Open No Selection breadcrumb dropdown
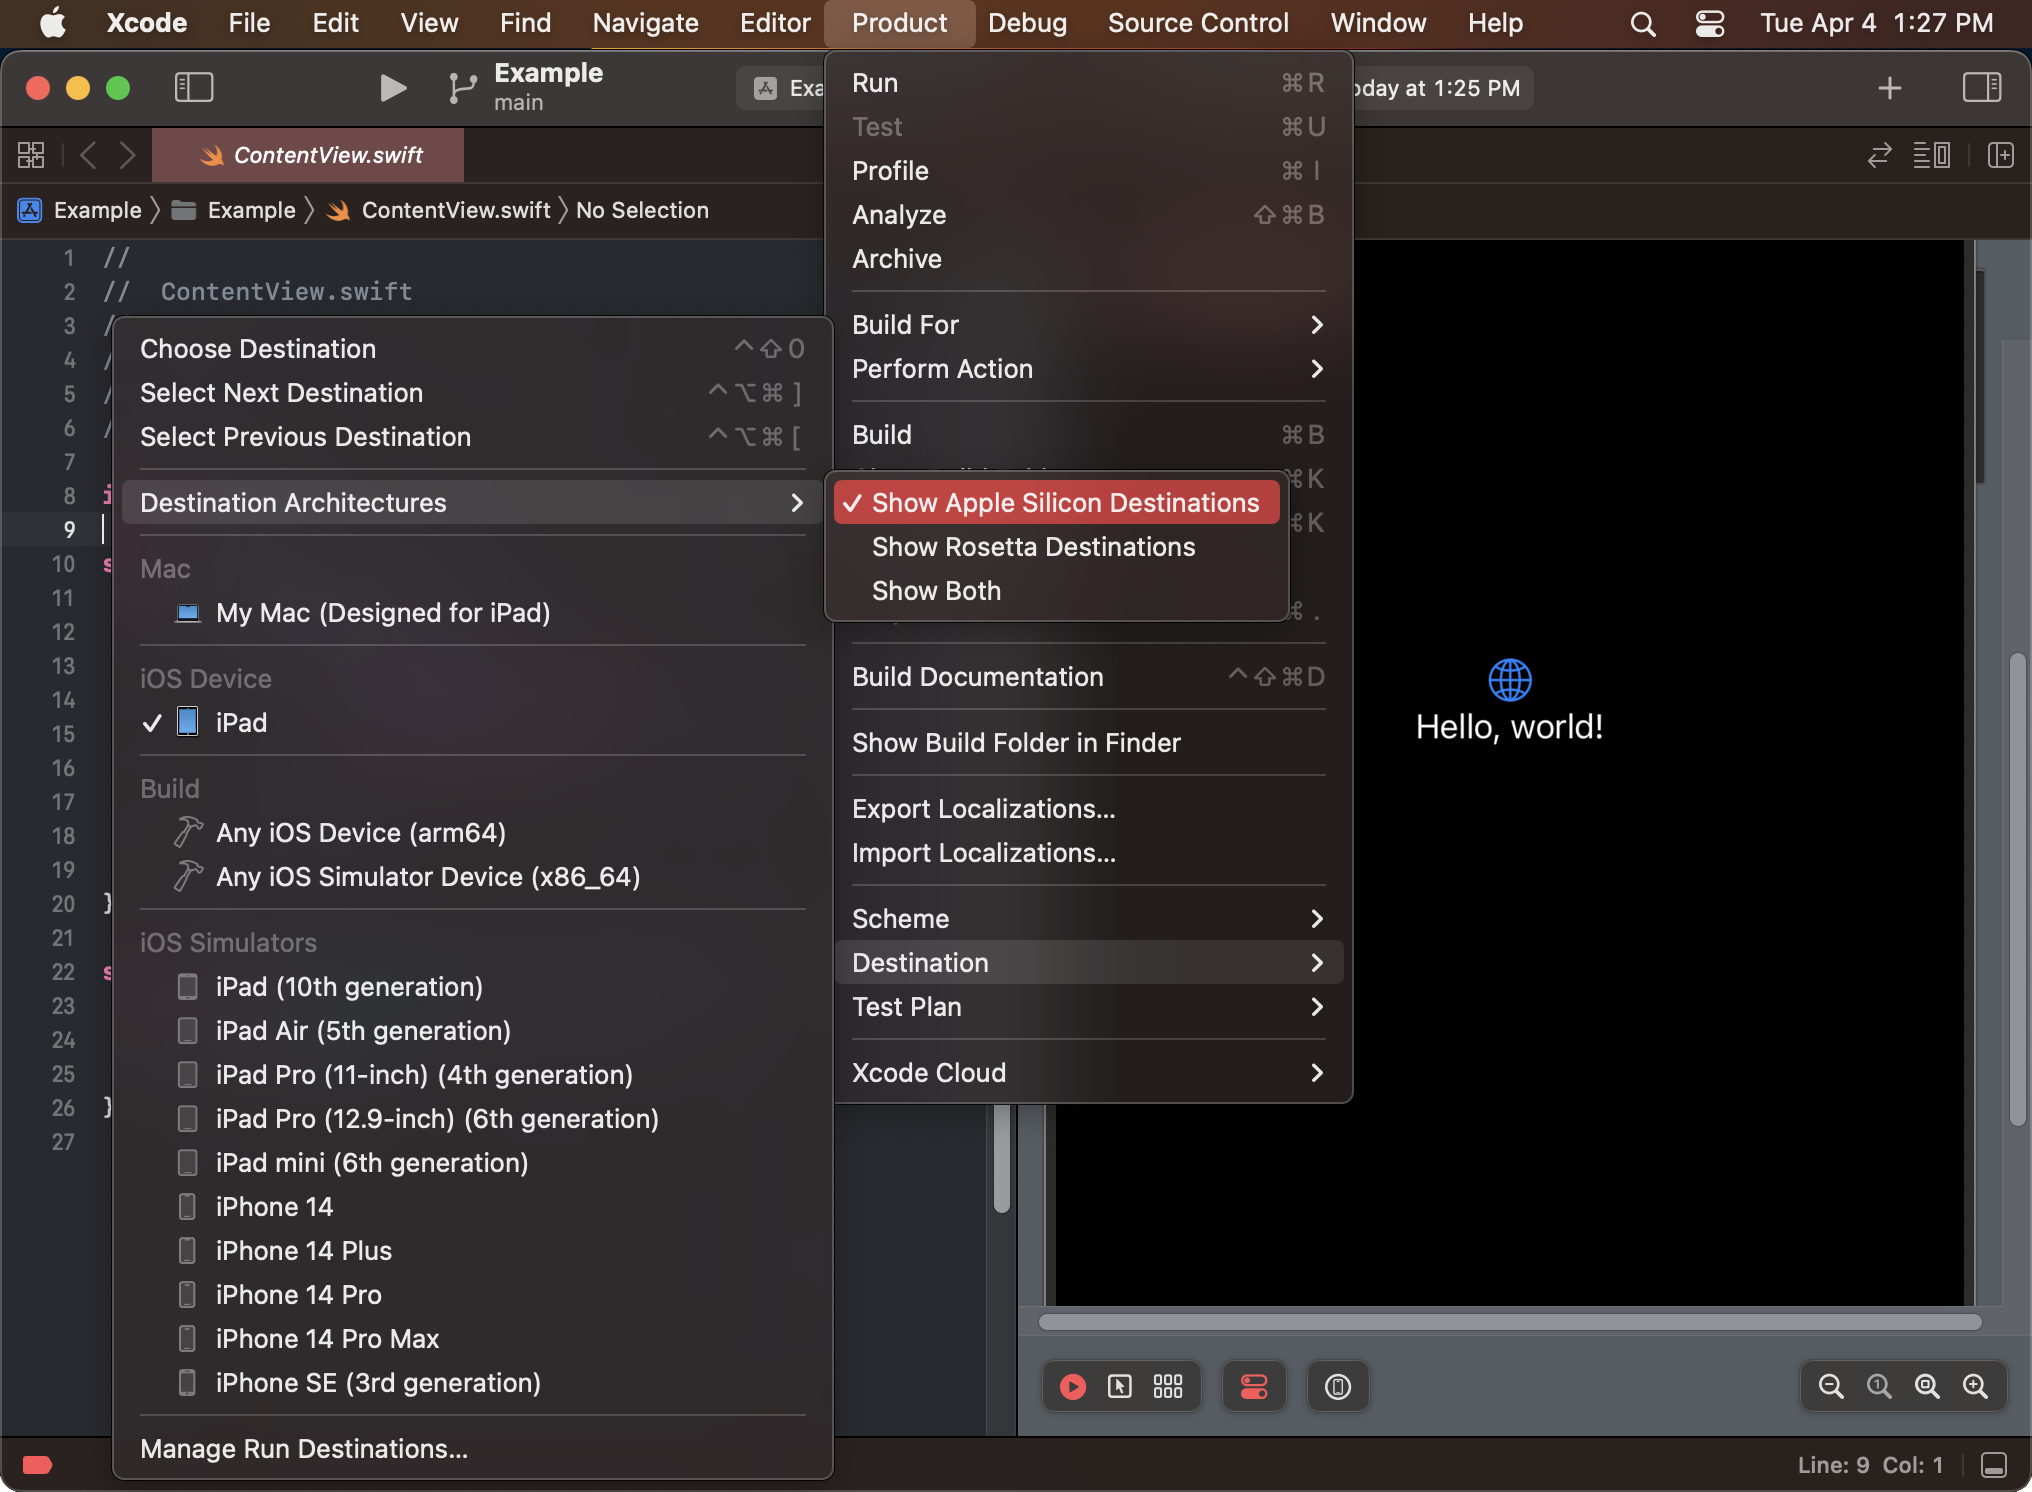Screen dimensions: 2032x1492 tap(642, 210)
